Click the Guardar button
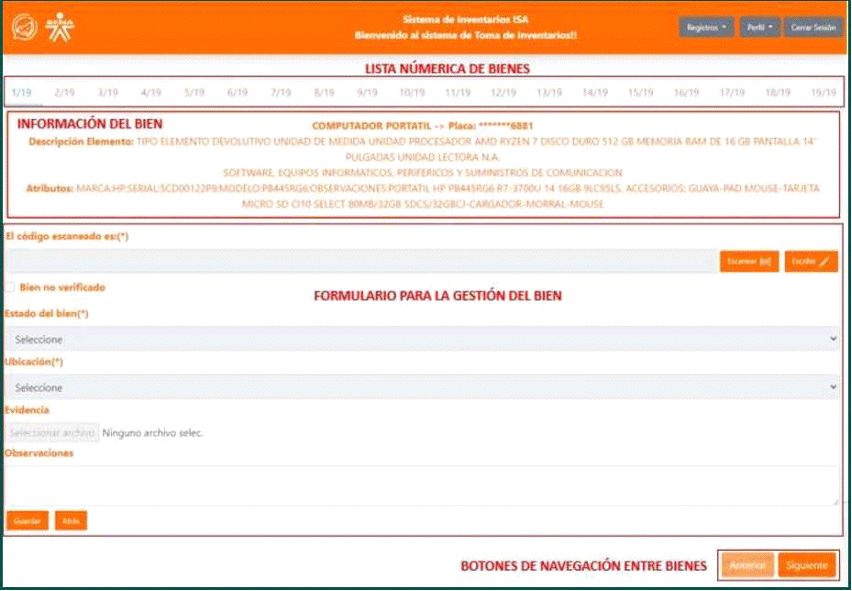The height and width of the screenshot is (591, 852). (27, 521)
